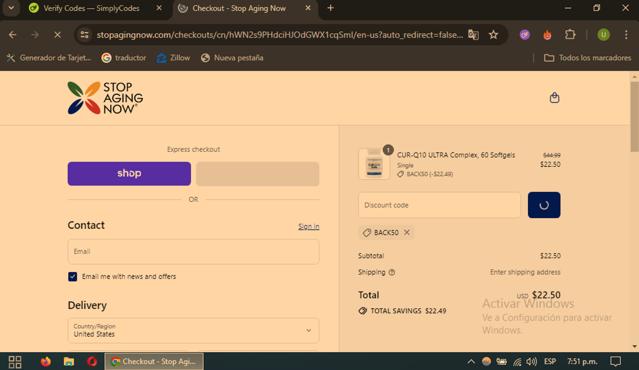Expand the Country/Region dropdown
The width and height of the screenshot is (639, 370).
[x=194, y=330]
